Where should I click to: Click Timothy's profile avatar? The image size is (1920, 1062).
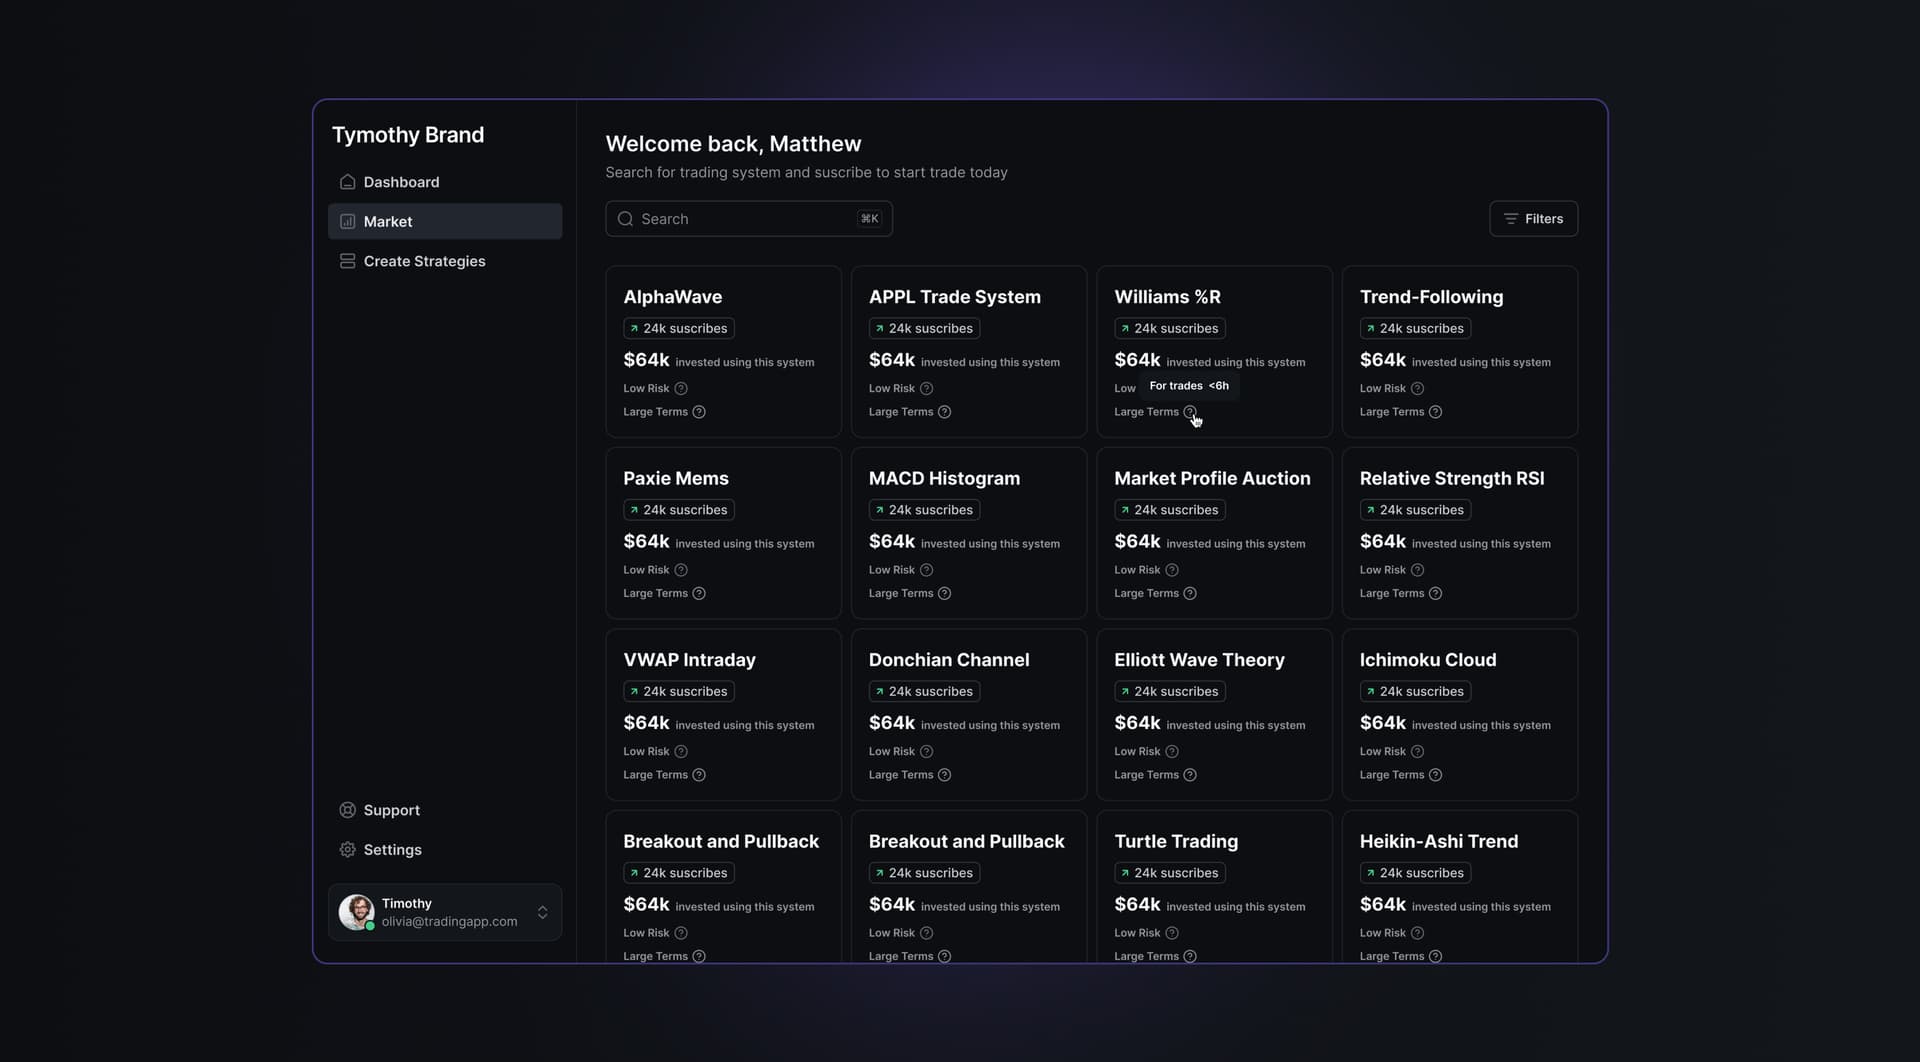point(356,912)
